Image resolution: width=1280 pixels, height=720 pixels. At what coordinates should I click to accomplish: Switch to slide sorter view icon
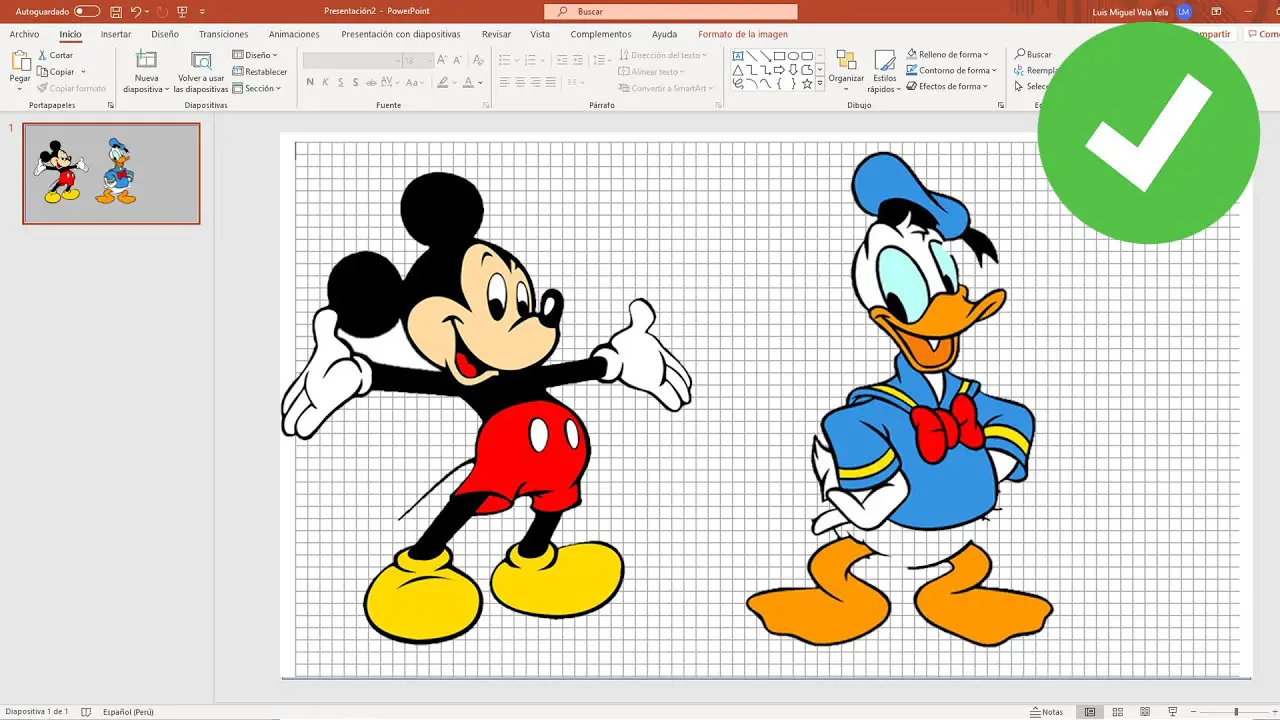click(1117, 712)
